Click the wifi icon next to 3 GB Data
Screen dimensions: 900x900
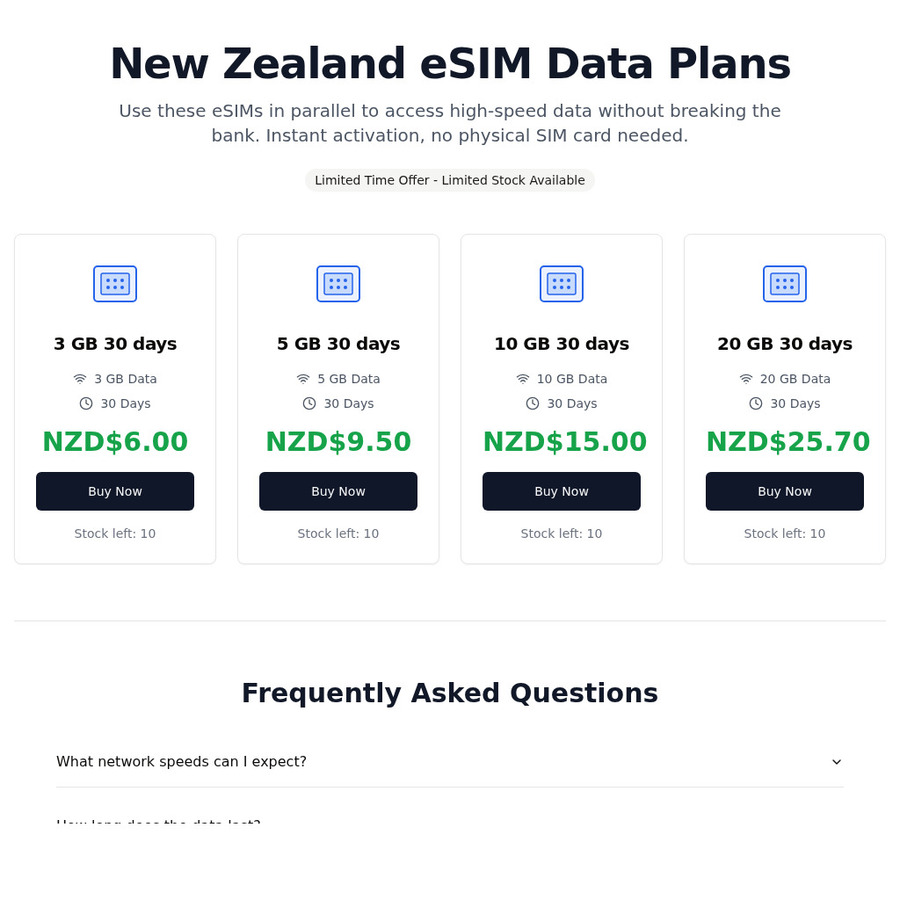coord(79,379)
